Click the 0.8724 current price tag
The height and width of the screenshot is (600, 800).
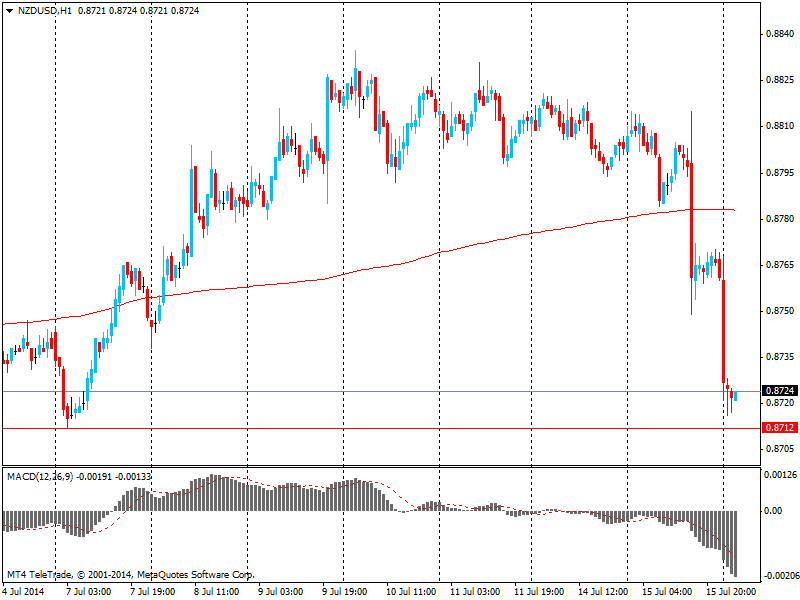coord(778,390)
